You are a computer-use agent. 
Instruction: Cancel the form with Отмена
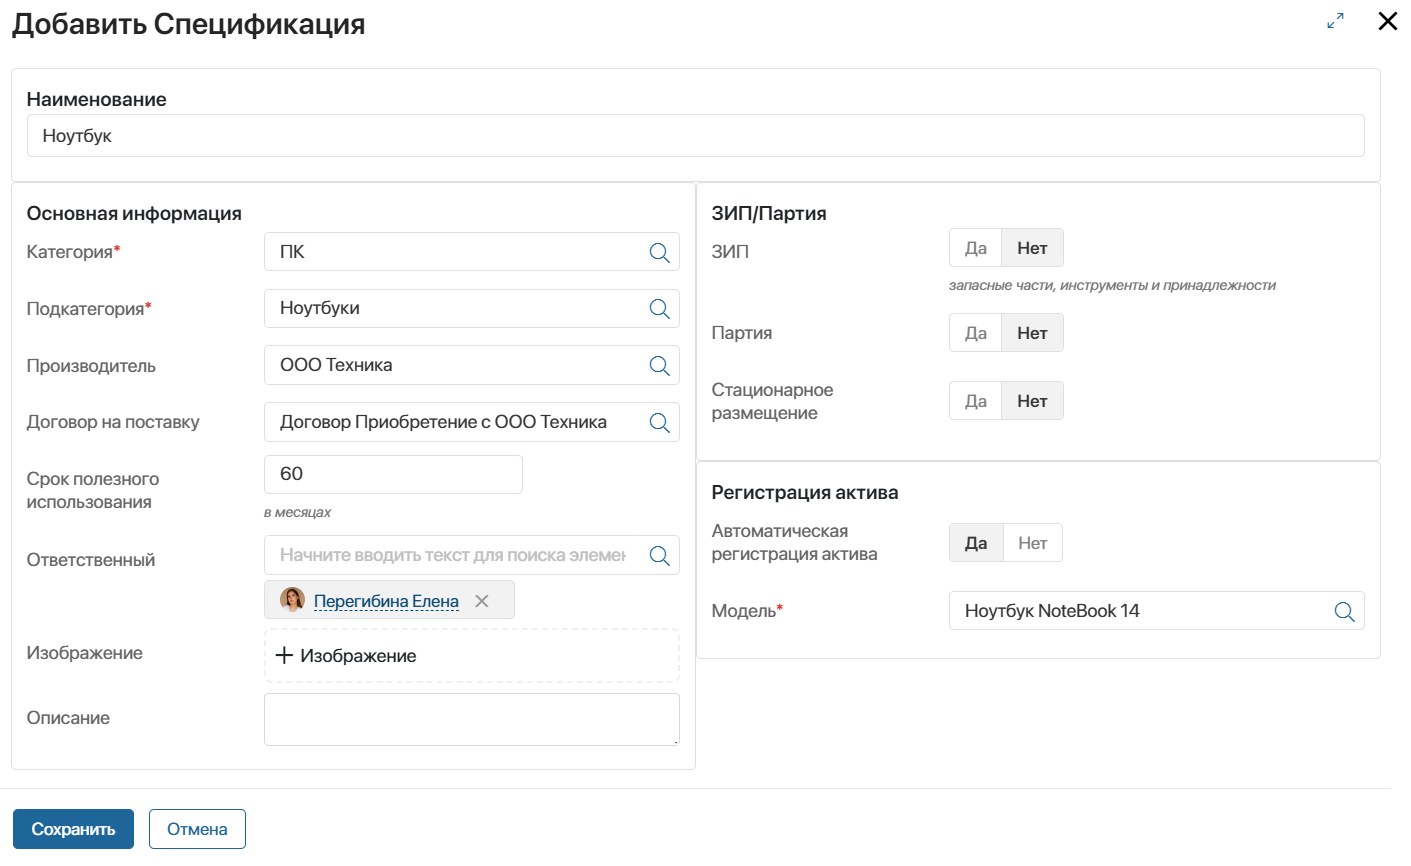click(x=197, y=829)
